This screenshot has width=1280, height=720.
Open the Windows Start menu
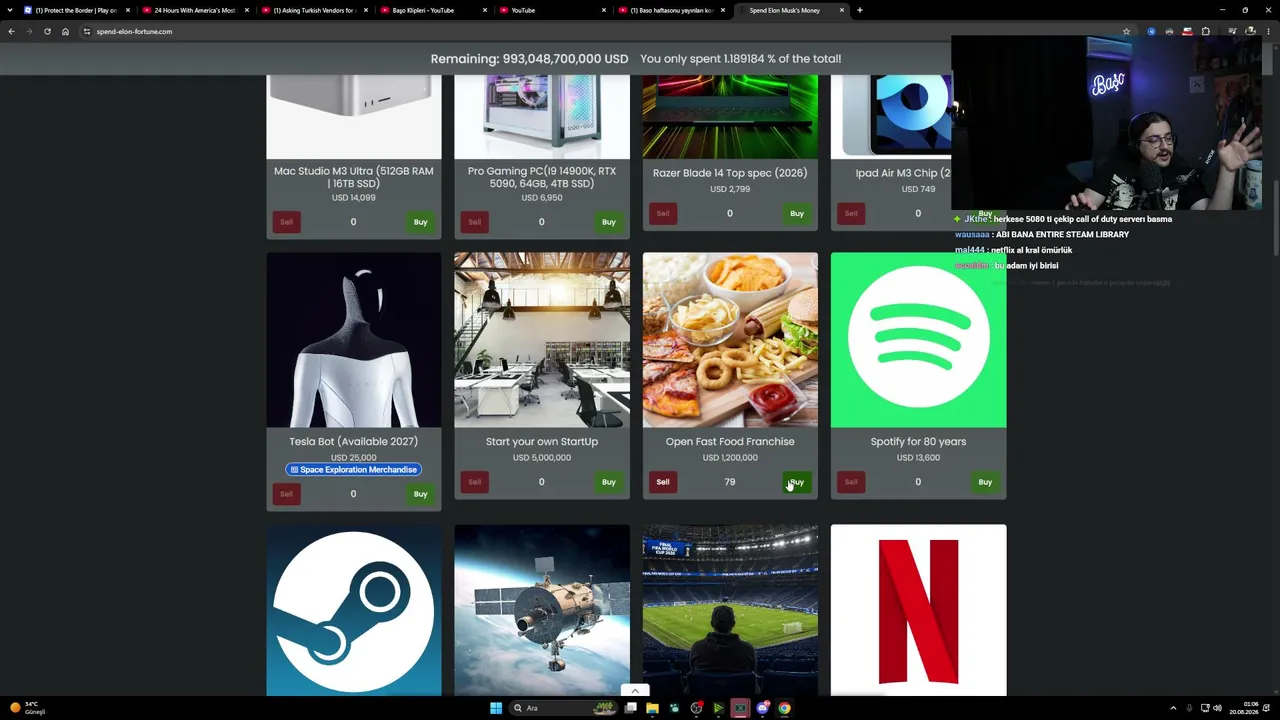pyautogui.click(x=496, y=708)
